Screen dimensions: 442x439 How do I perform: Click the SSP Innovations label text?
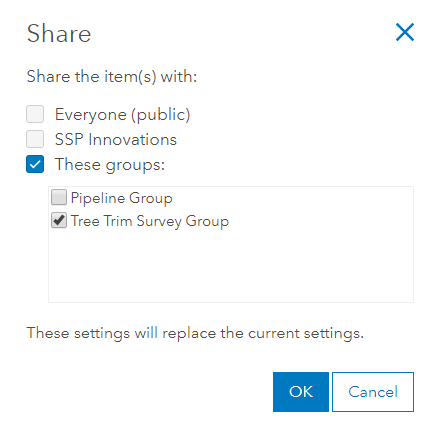pyautogui.click(x=116, y=139)
